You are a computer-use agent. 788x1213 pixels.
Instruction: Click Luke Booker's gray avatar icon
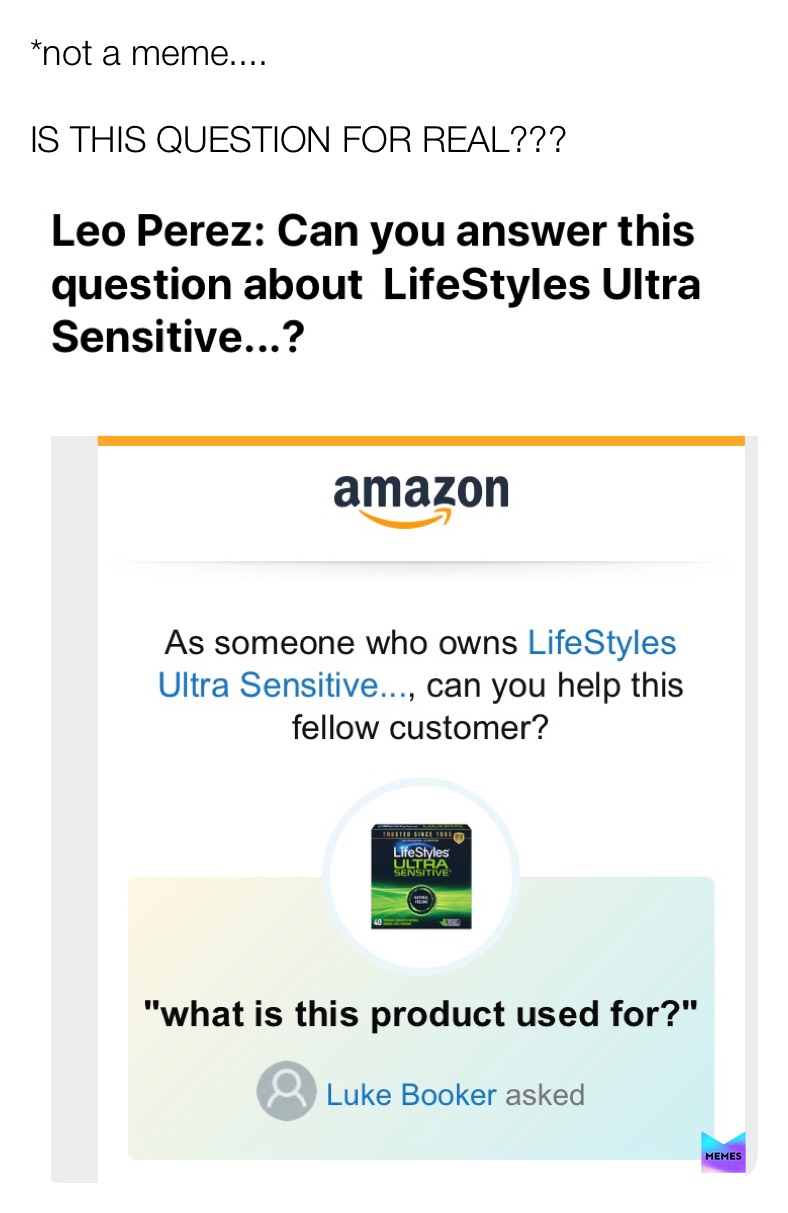click(x=286, y=1092)
